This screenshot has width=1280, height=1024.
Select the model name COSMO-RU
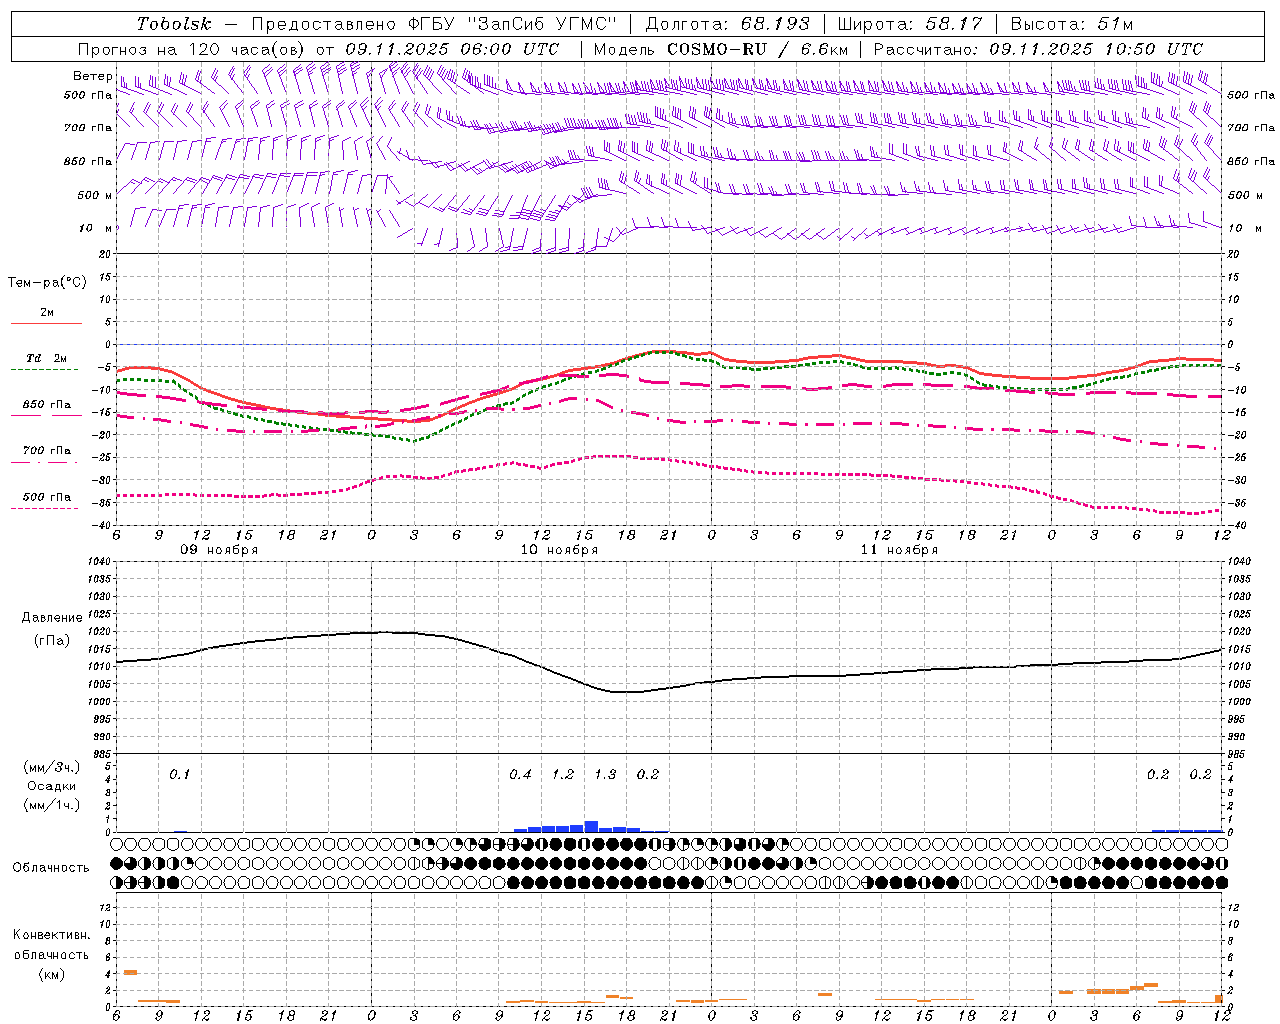716,49
